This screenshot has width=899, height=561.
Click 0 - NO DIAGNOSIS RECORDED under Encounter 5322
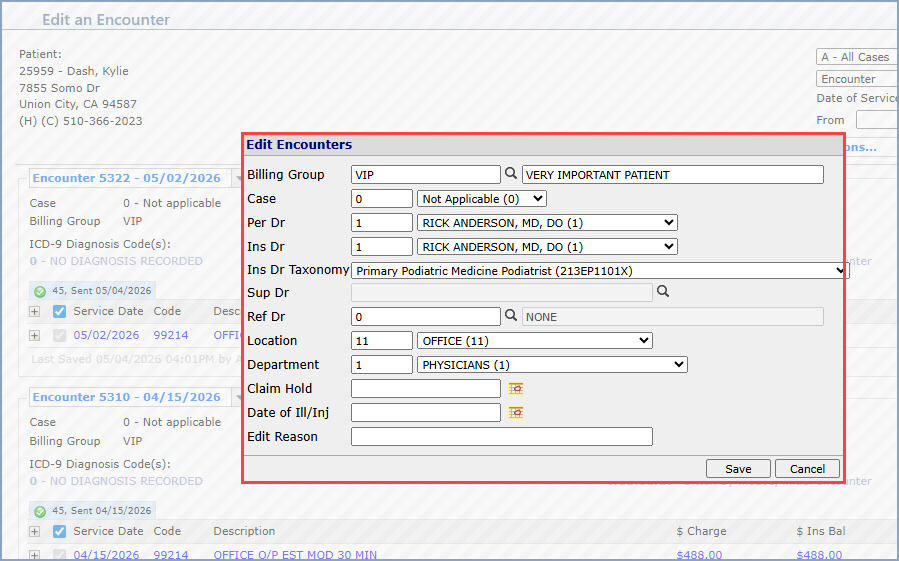click(116, 261)
